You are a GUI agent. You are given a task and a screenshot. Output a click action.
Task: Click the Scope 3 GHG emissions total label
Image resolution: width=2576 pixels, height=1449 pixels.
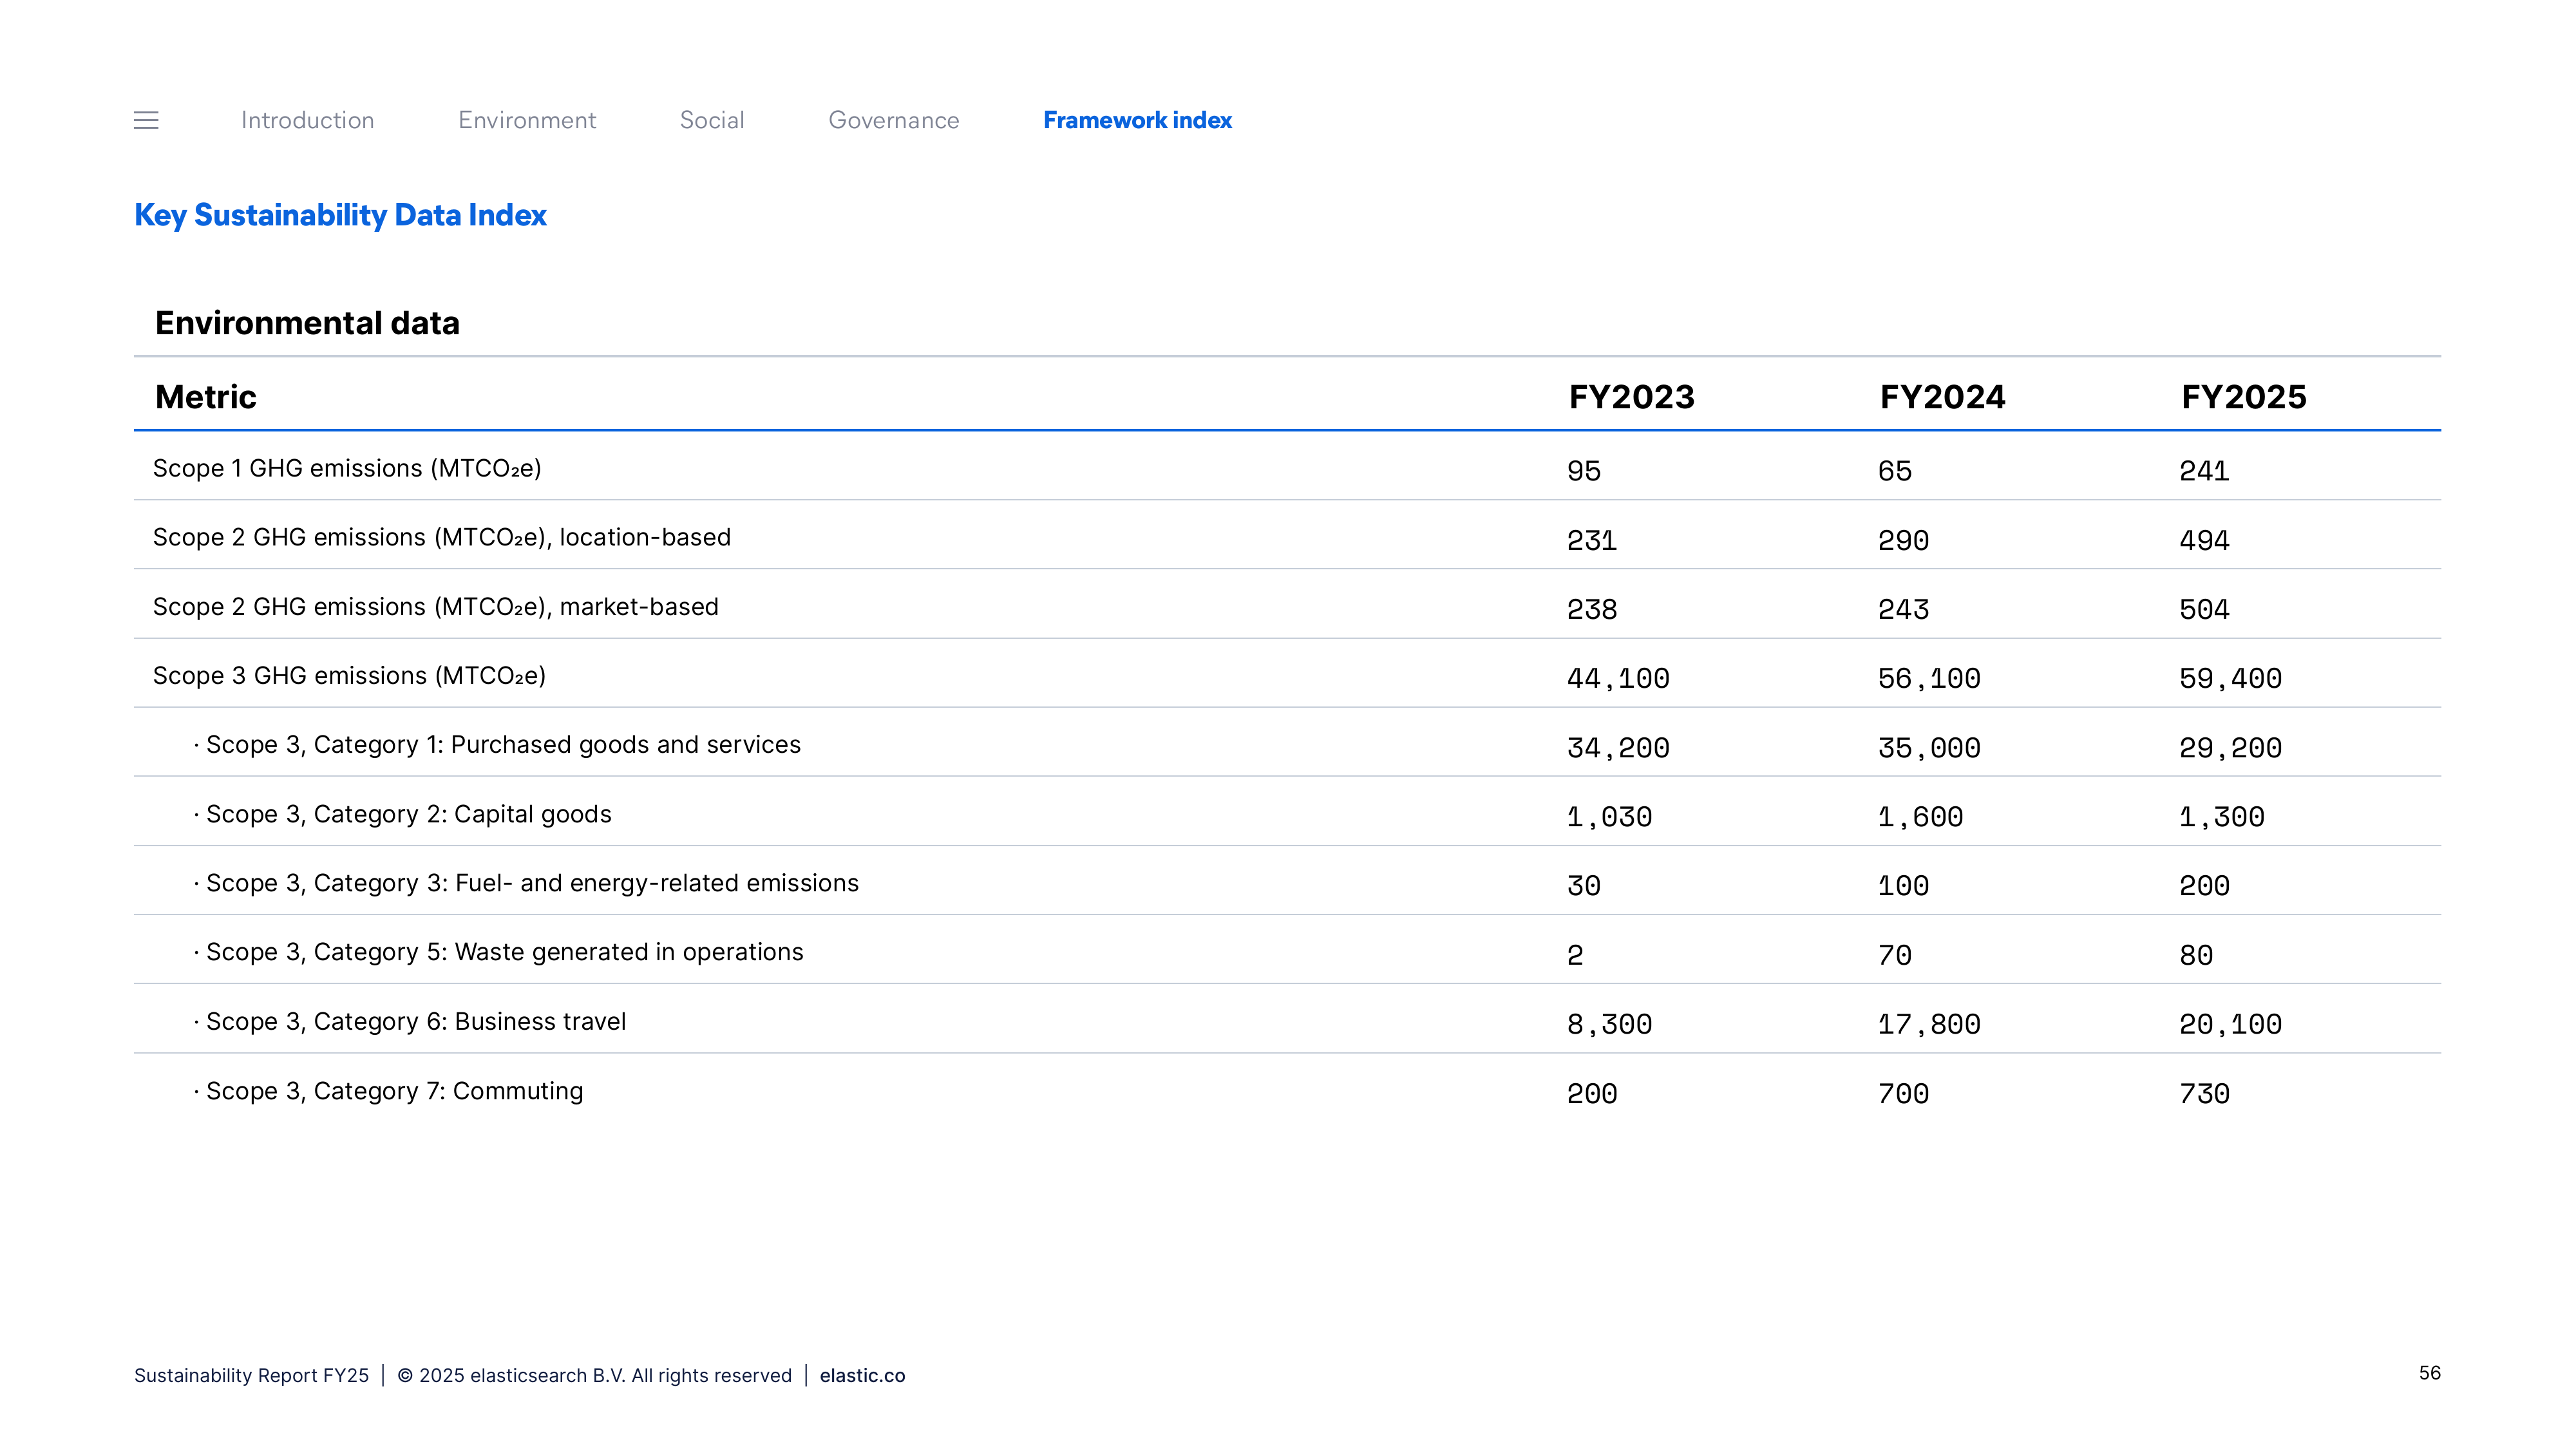[x=349, y=676]
